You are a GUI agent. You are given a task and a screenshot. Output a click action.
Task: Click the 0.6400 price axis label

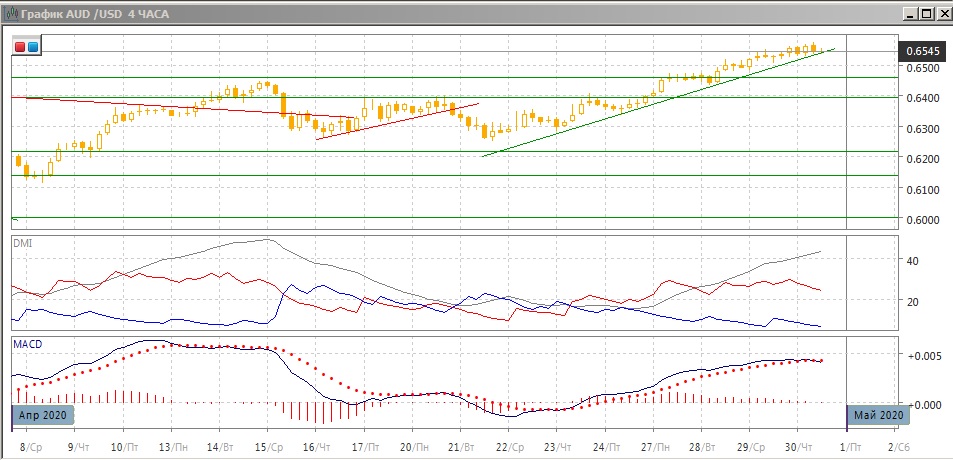tap(922, 98)
